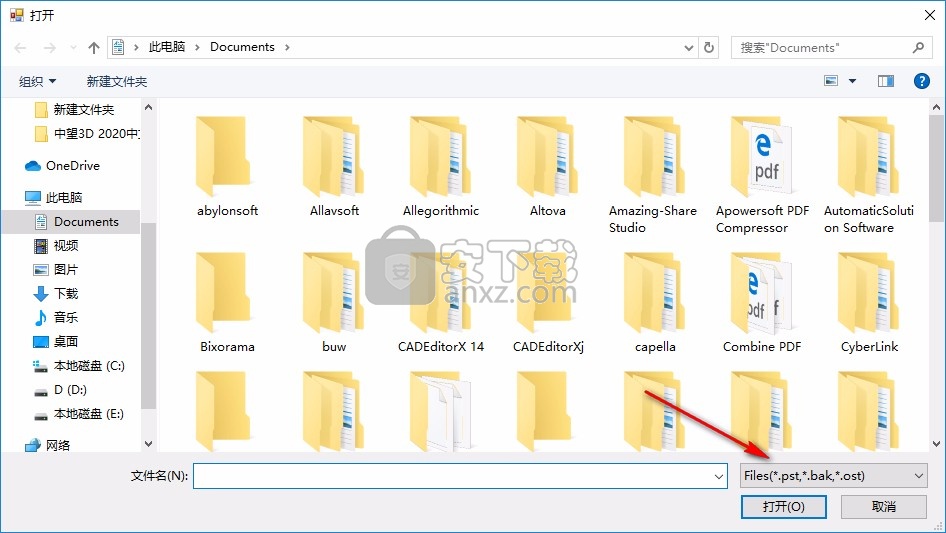Change the view layout icon
946x533 pixels.
tap(831, 80)
